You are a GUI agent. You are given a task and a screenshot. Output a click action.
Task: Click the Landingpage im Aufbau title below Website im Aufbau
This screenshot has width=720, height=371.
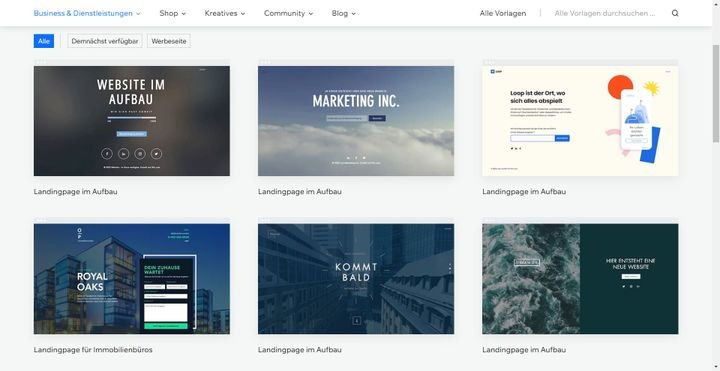click(x=75, y=191)
